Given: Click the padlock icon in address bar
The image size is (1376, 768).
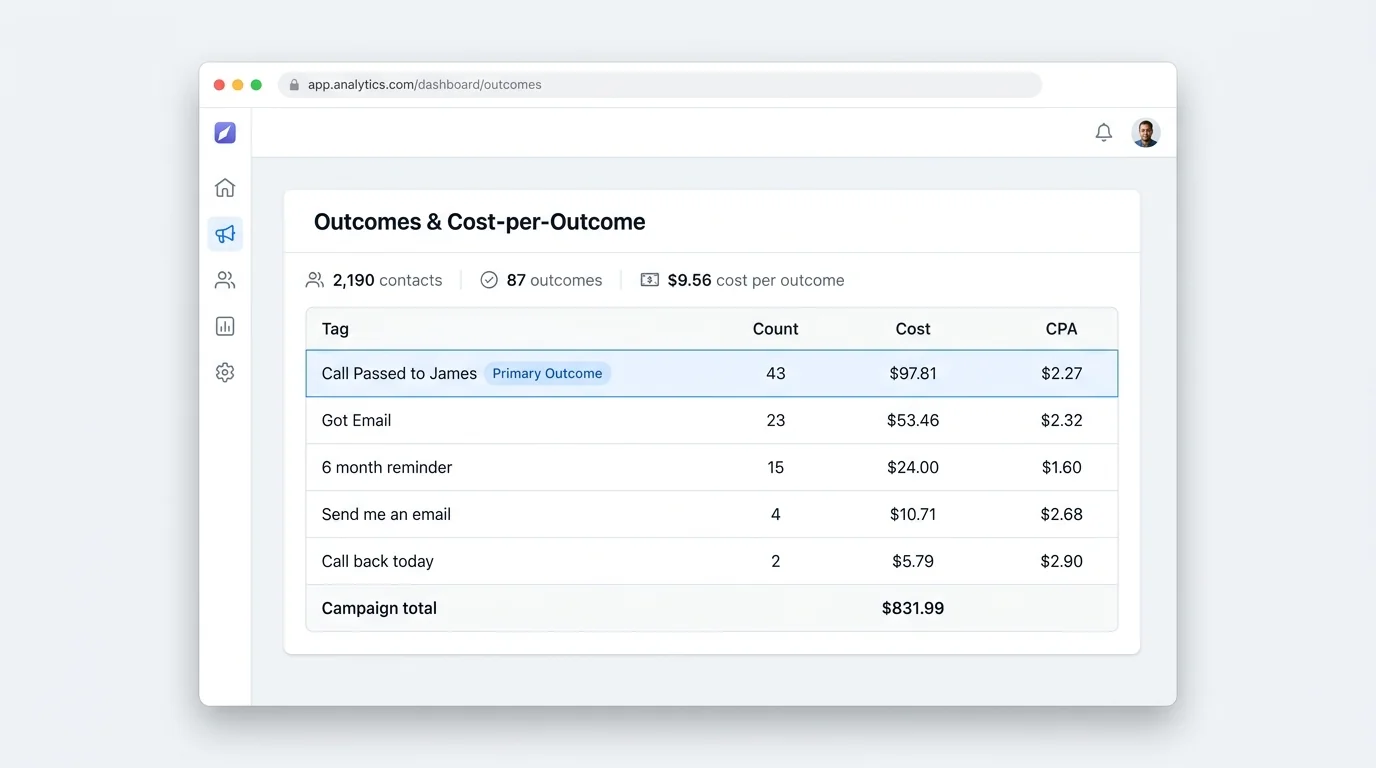Looking at the screenshot, I should coord(294,85).
